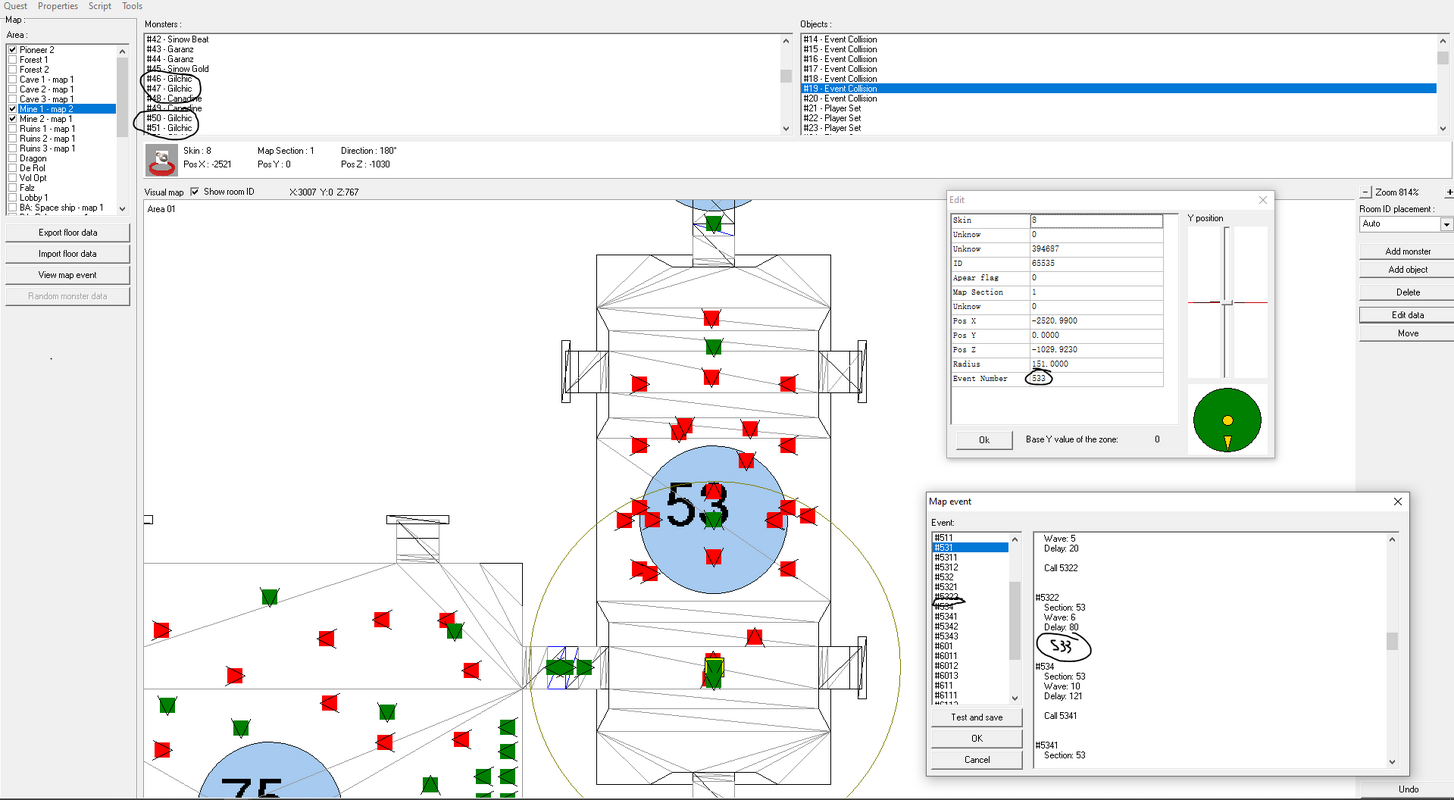Open the Tools menu
The height and width of the screenshot is (800, 1454).
132,6
